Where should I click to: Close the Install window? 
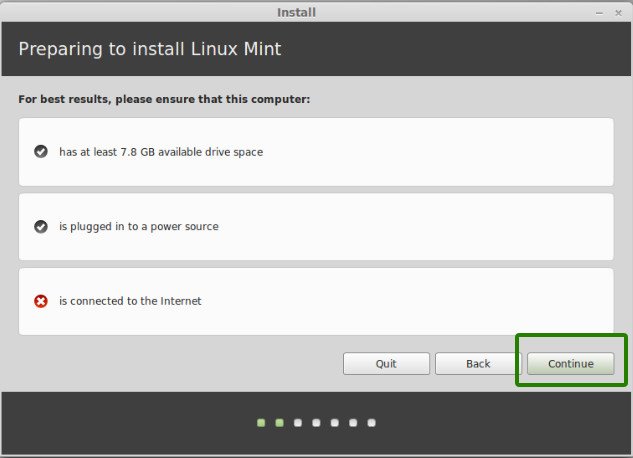618,12
